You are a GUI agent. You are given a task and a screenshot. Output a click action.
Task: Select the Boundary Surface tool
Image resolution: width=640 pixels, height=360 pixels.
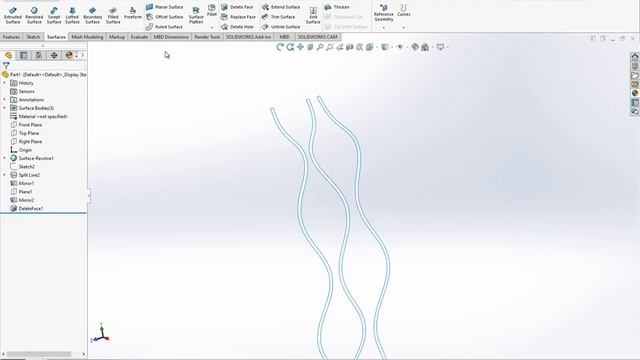tap(92, 15)
